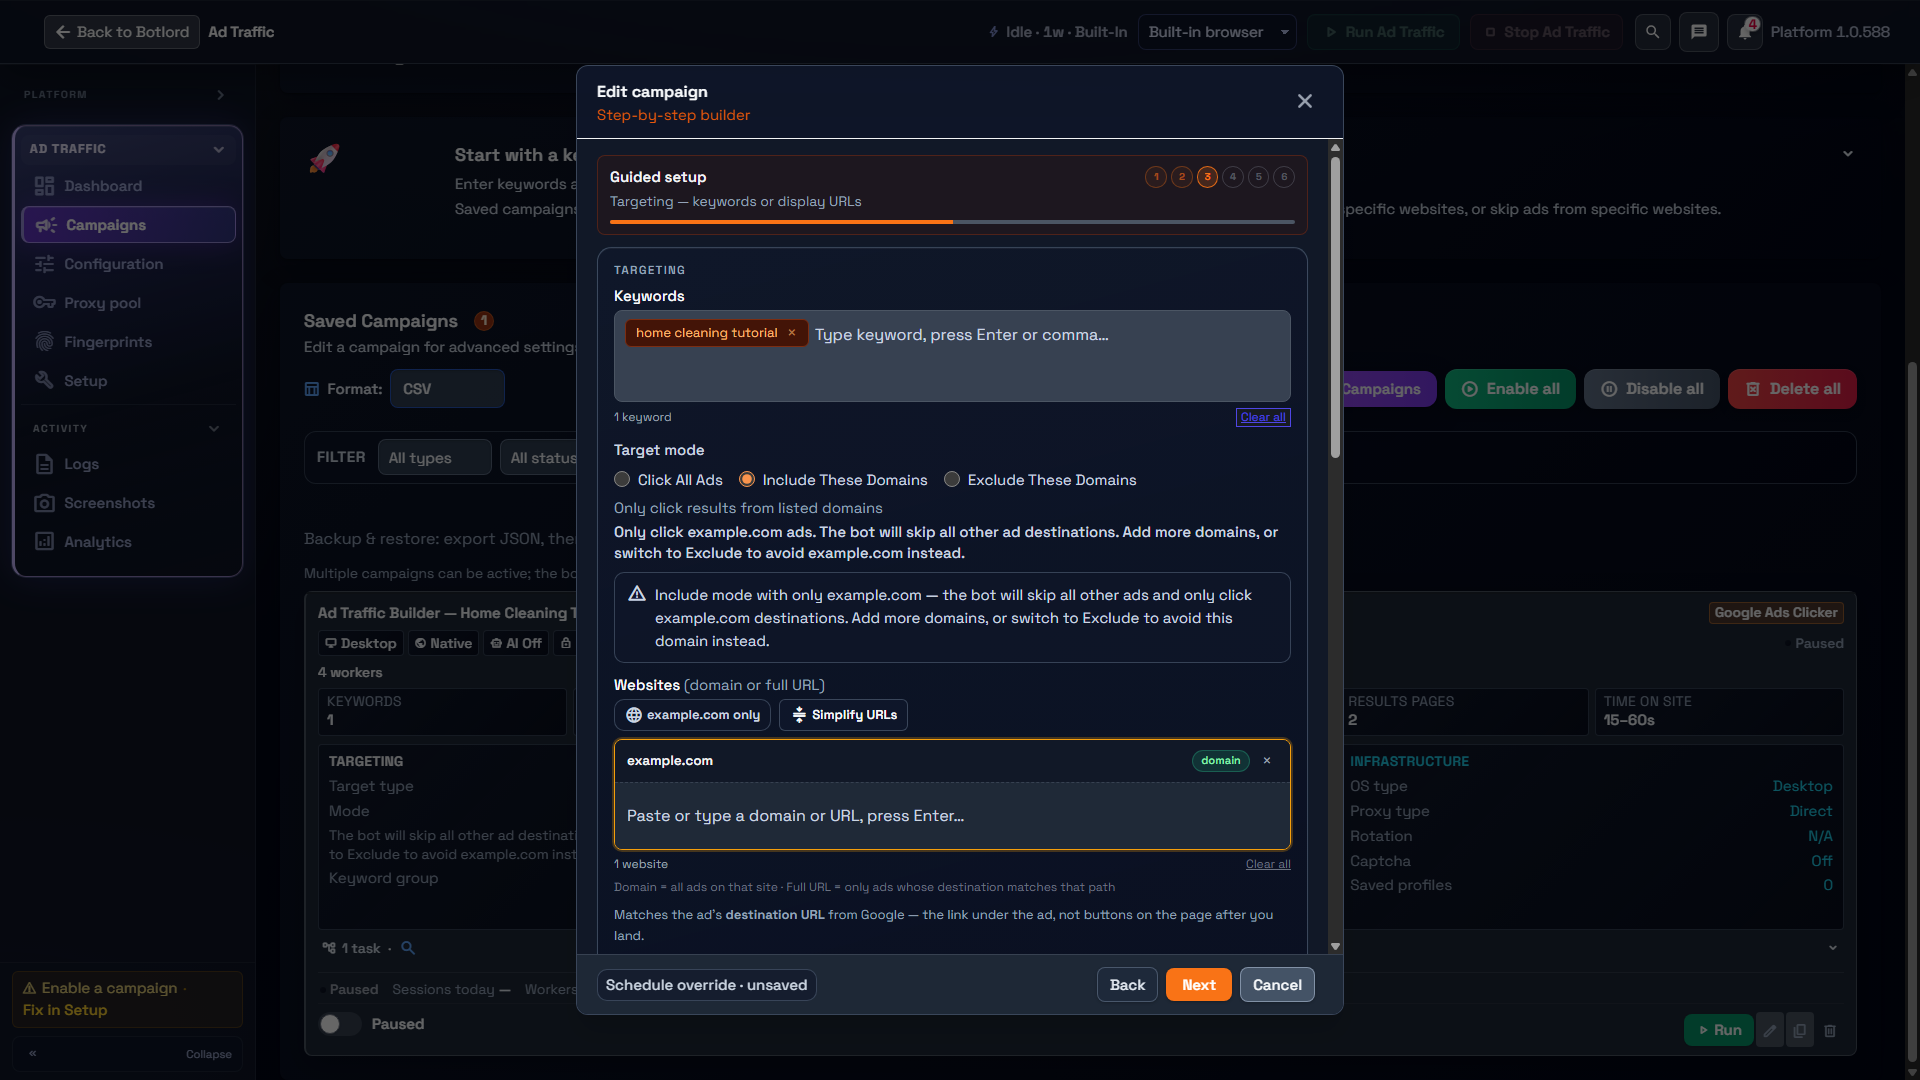Image resolution: width=1920 pixels, height=1080 pixels.
Task: Click the dialog vertical scrollbar thumb
Action: [x=1335, y=307]
